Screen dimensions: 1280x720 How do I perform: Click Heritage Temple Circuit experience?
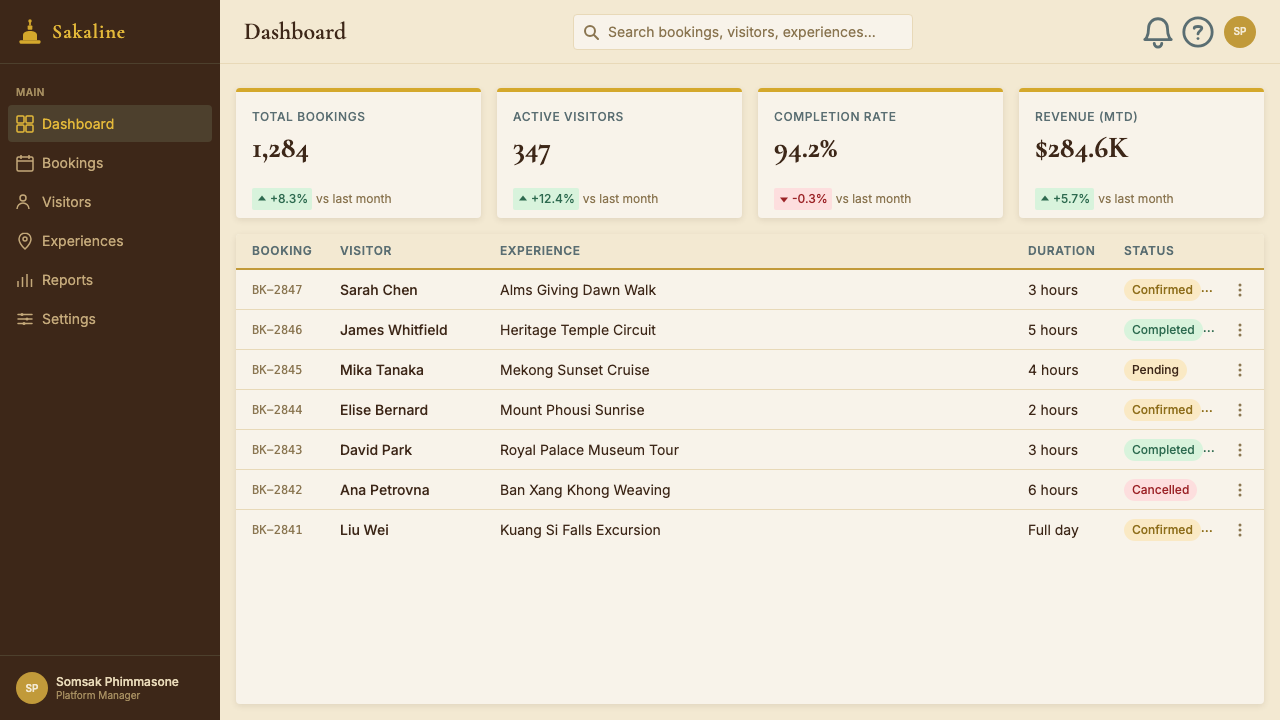pos(578,330)
